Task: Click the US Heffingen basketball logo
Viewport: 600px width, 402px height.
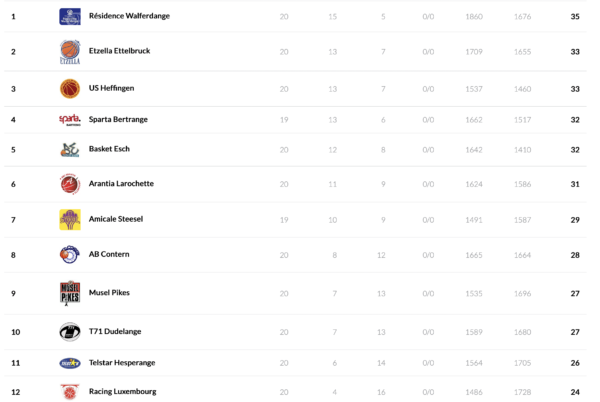Action: tap(70, 89)
